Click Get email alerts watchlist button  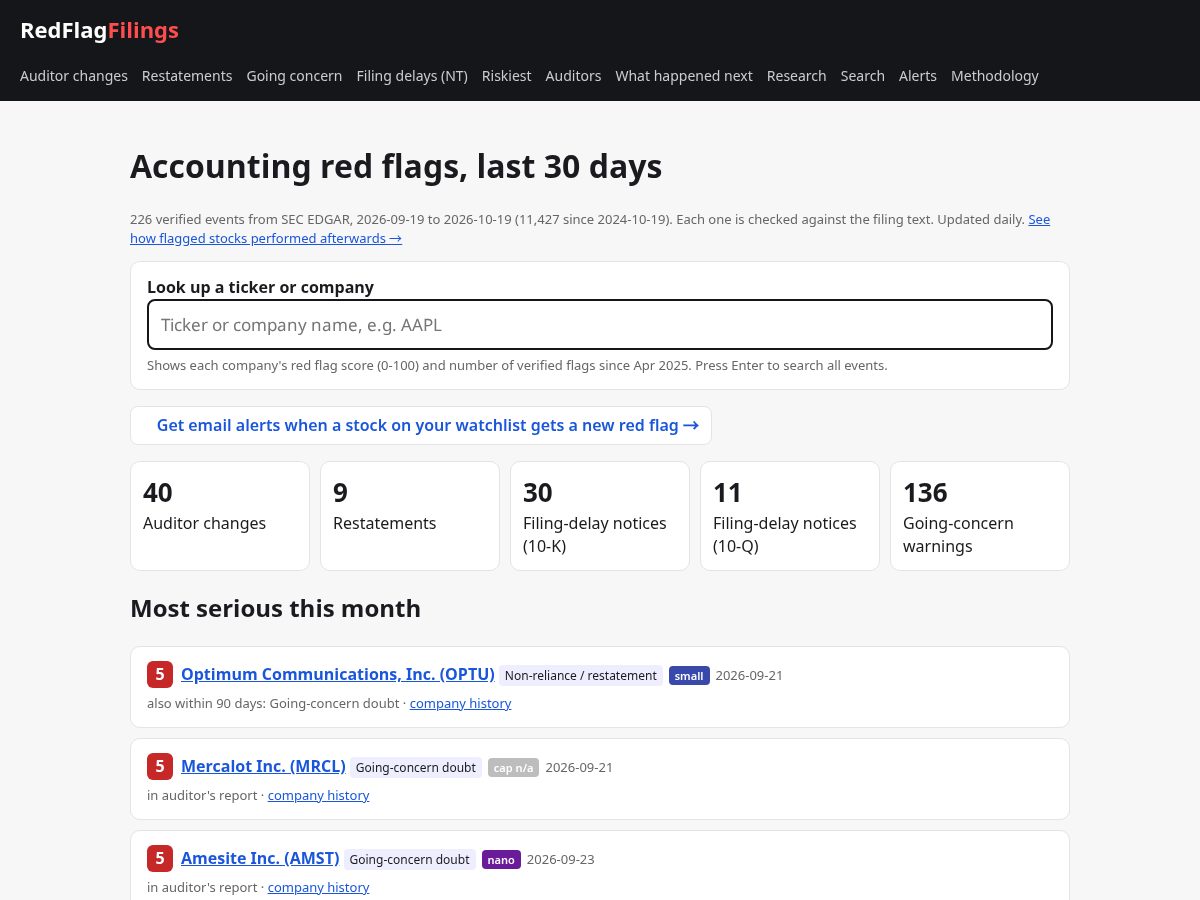[421, 425]
